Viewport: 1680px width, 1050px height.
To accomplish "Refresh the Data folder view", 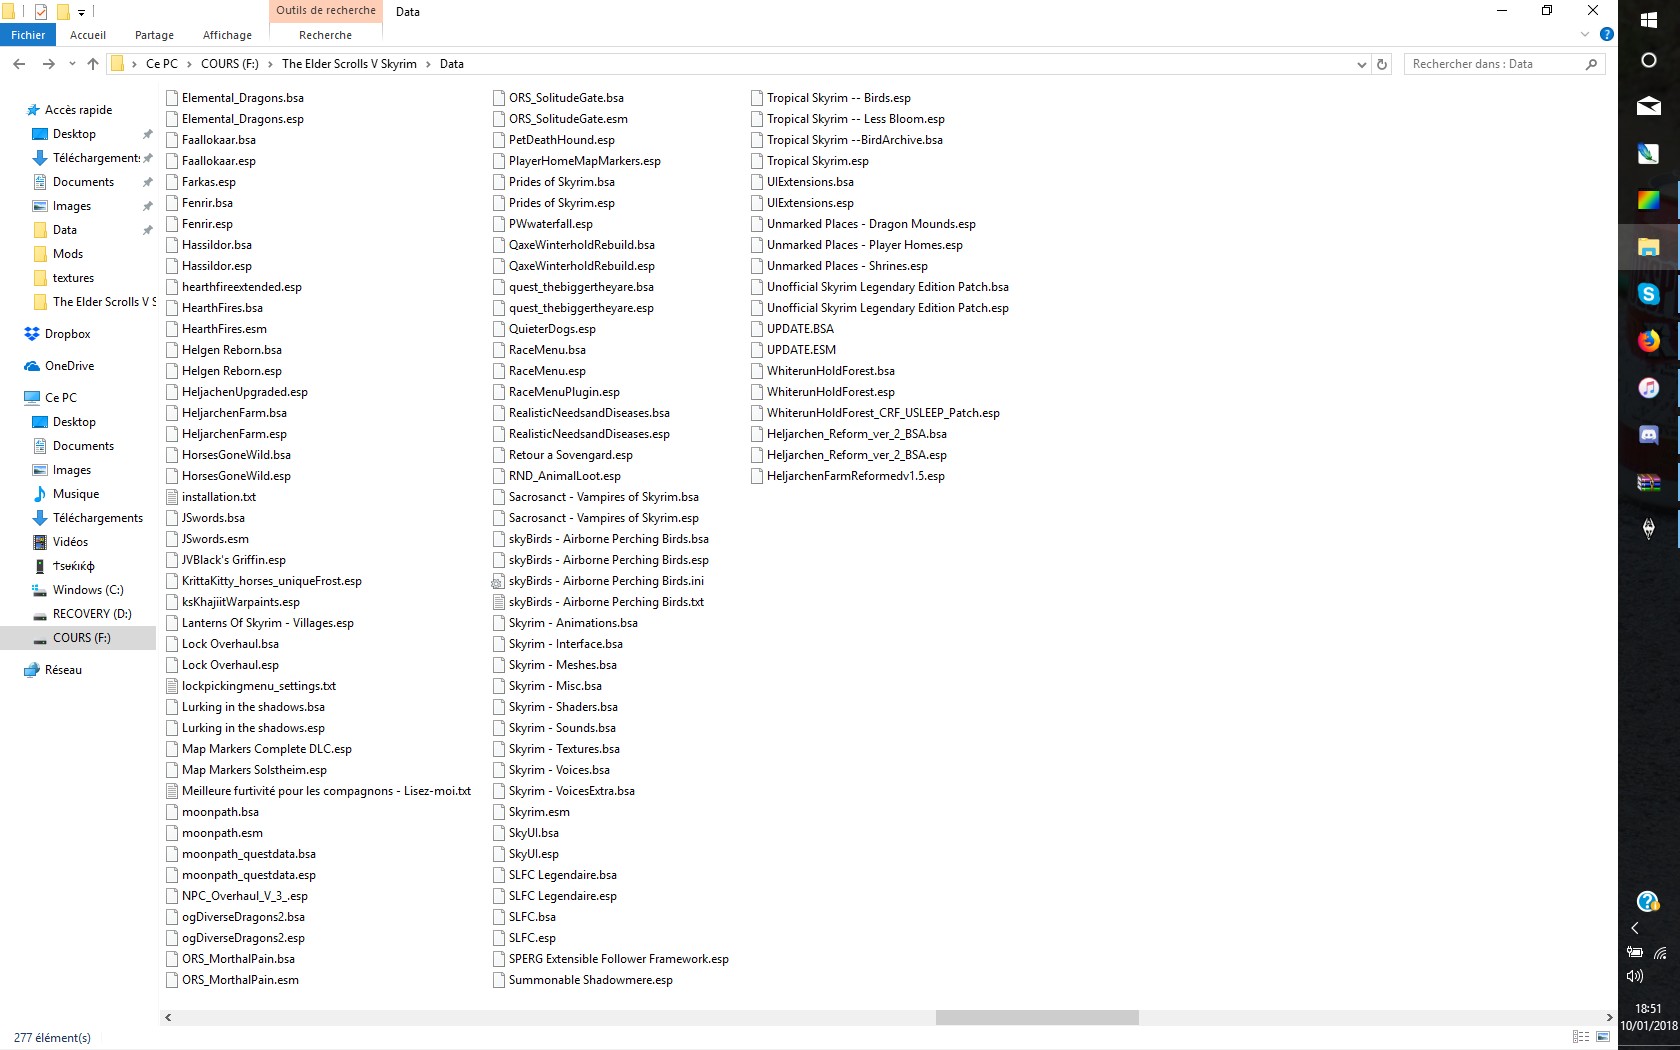I will pyautogui.click(x=1382, y=64).
